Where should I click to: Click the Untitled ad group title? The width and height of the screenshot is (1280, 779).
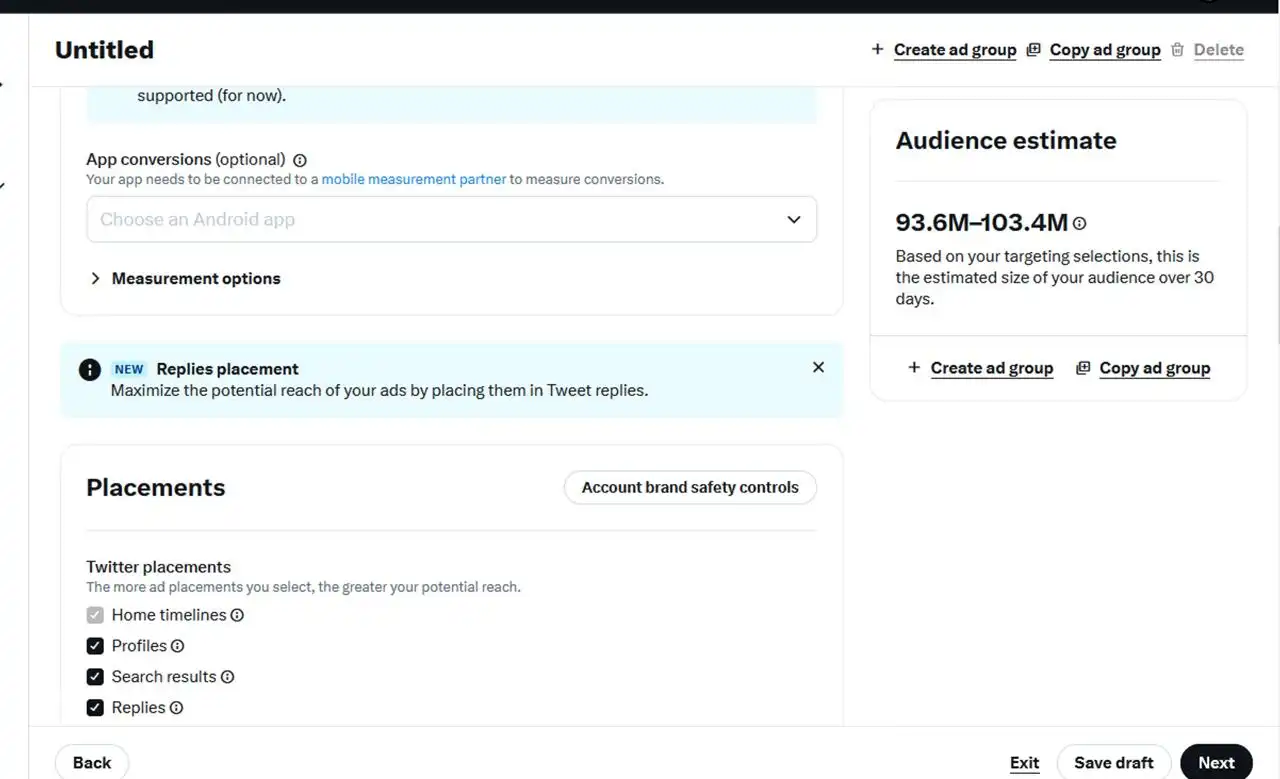(x=104, y=50)
